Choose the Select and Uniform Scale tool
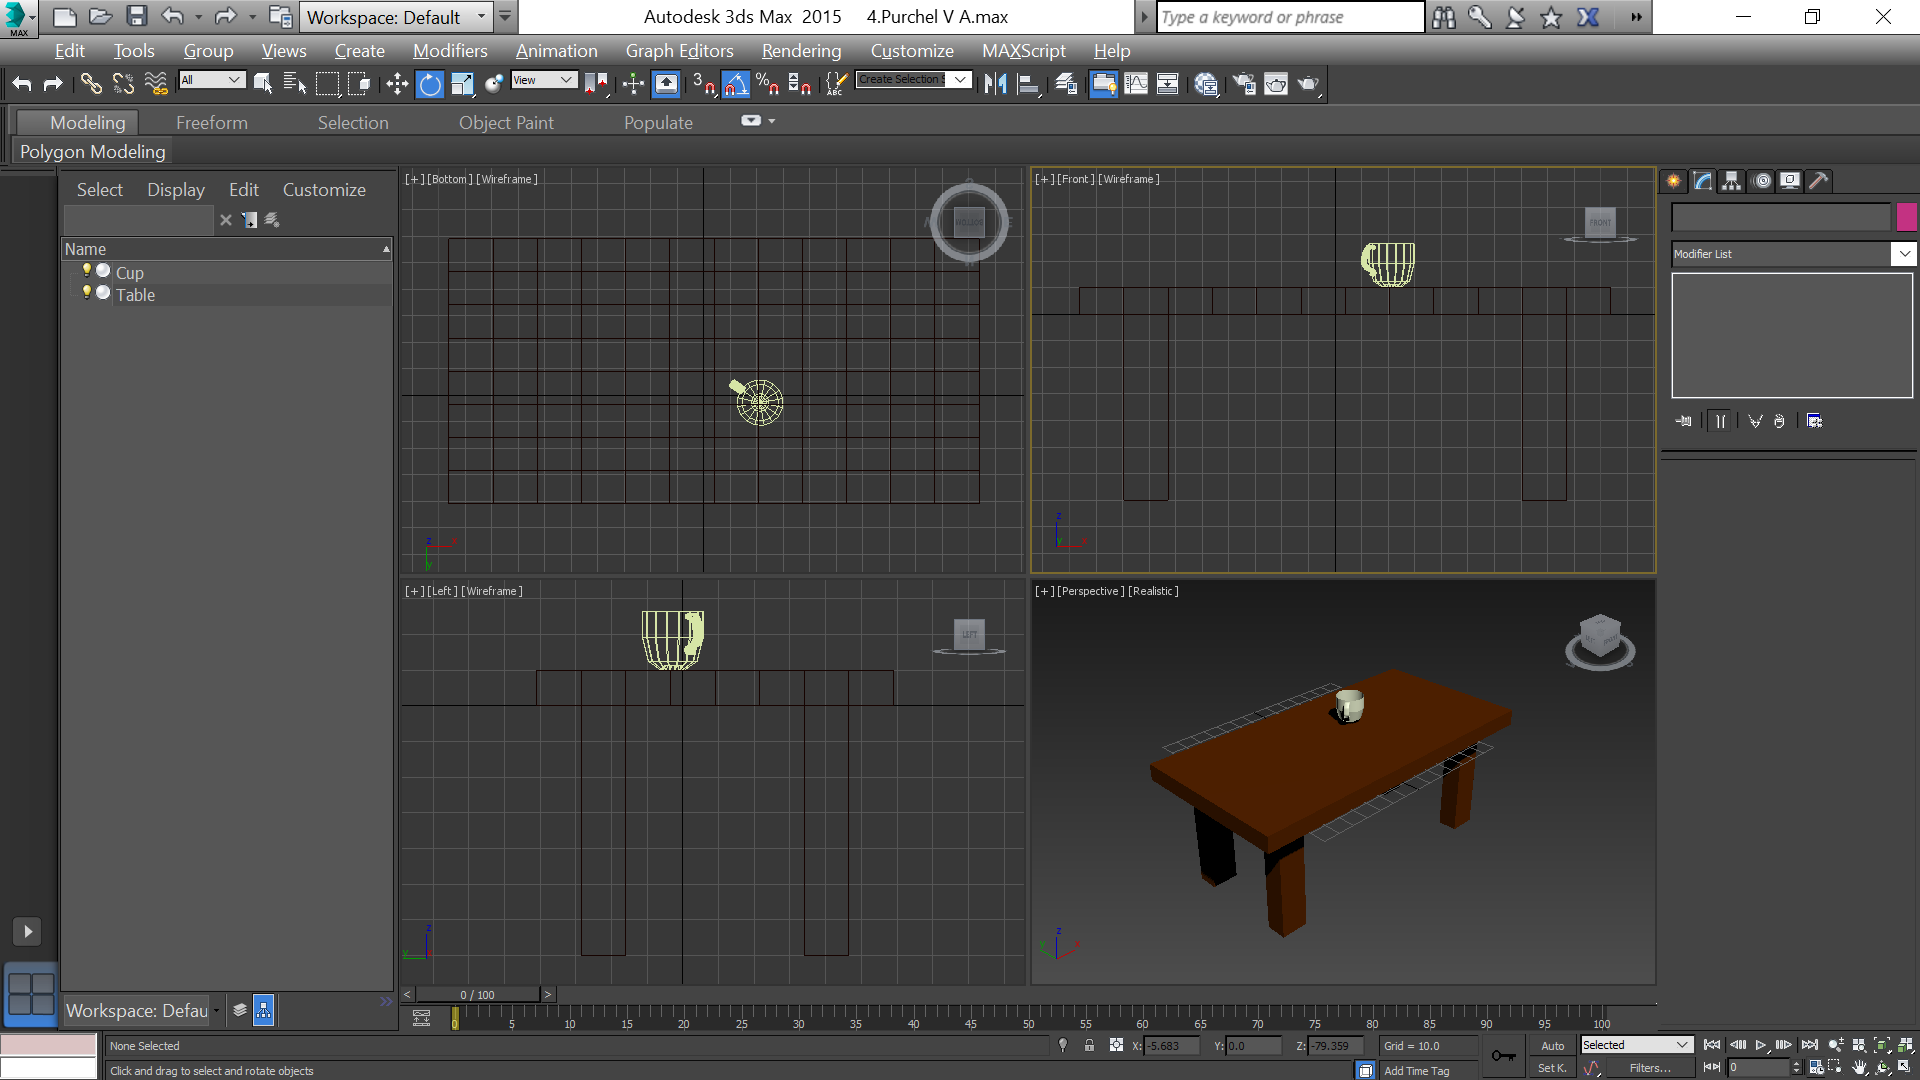The height and width of the screenshot is (1080, 1920). click(x=462, y=84)
